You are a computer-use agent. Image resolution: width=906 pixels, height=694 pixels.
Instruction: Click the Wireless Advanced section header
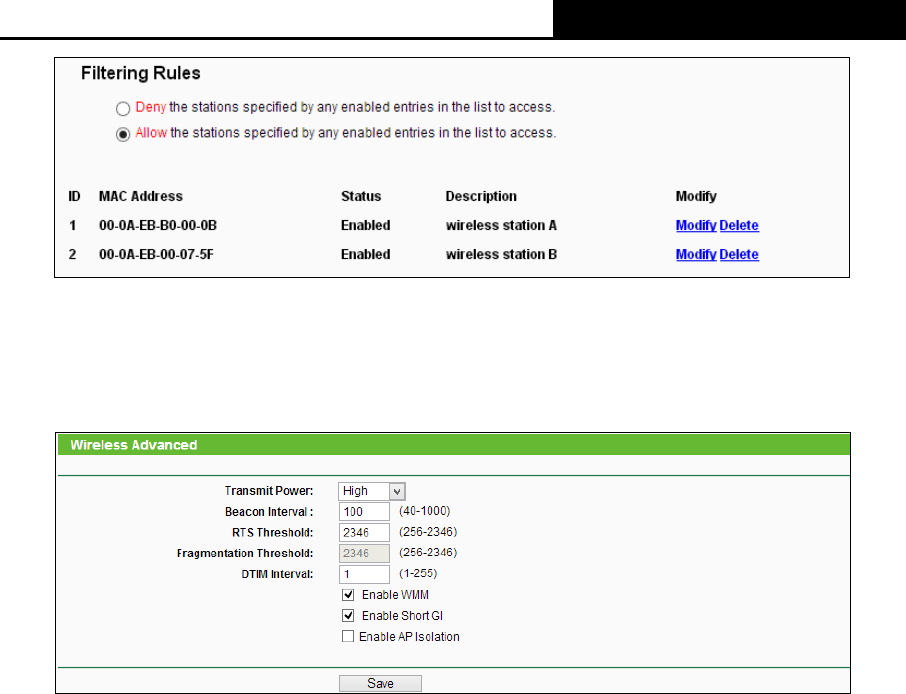pos(134,445)
